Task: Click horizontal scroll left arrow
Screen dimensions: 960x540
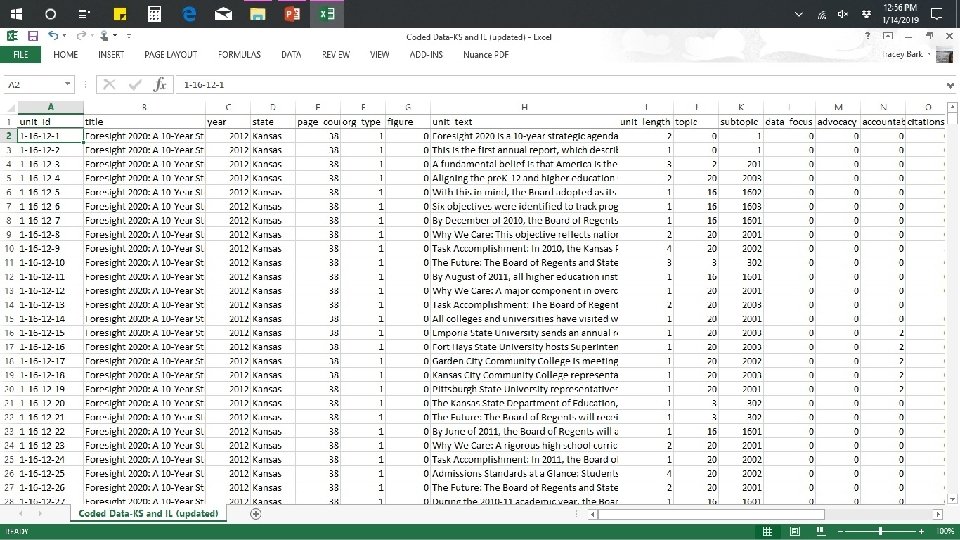Action: (593, 514)
